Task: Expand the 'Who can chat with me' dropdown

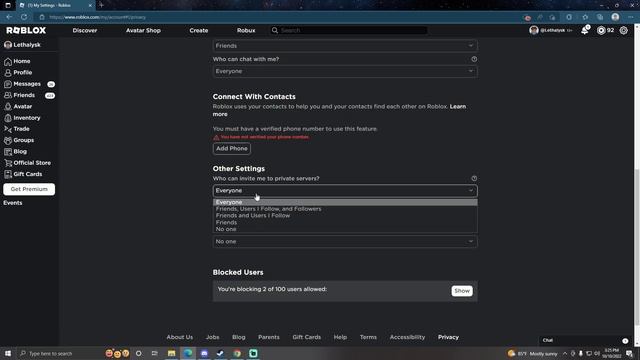Action: click(x=345, y=71)
